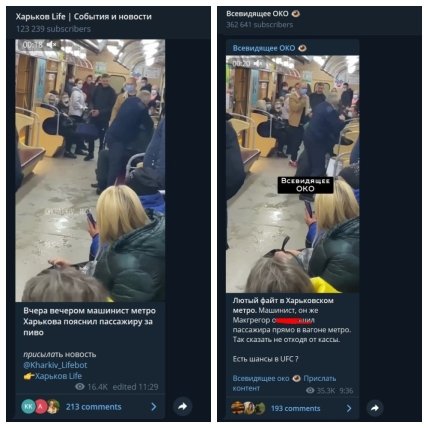
Task: Follow the Харьков Life channel link
Action: (58, 376)
